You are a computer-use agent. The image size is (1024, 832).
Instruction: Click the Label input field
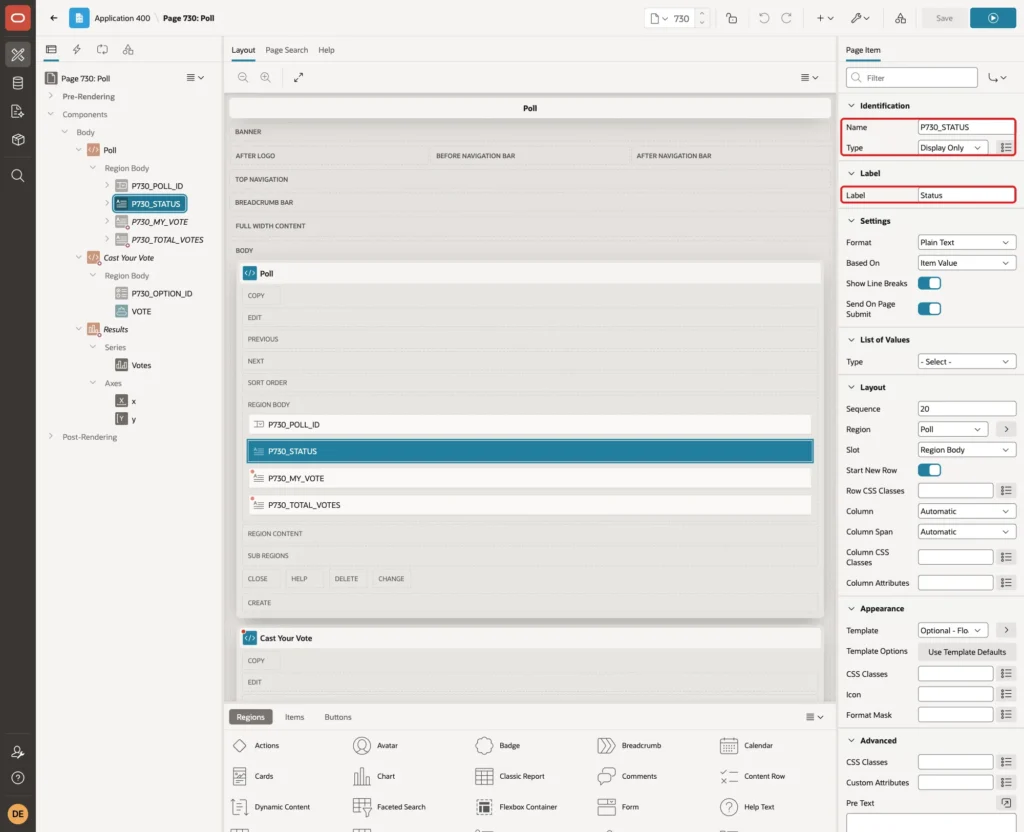tap(967, 195)
